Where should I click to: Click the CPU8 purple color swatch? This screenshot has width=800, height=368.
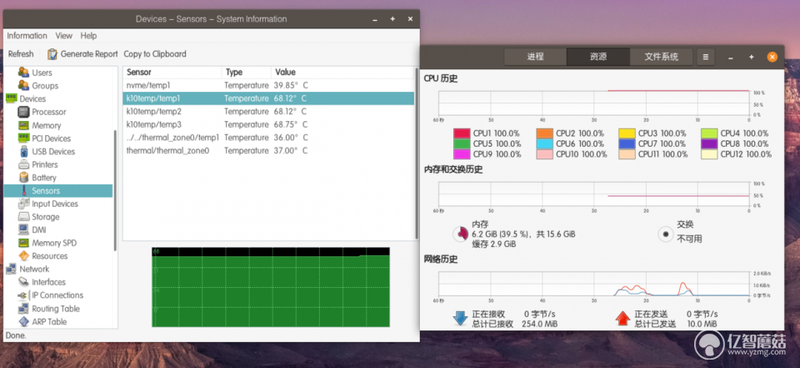pyautogui.click(x=709, y=144)
